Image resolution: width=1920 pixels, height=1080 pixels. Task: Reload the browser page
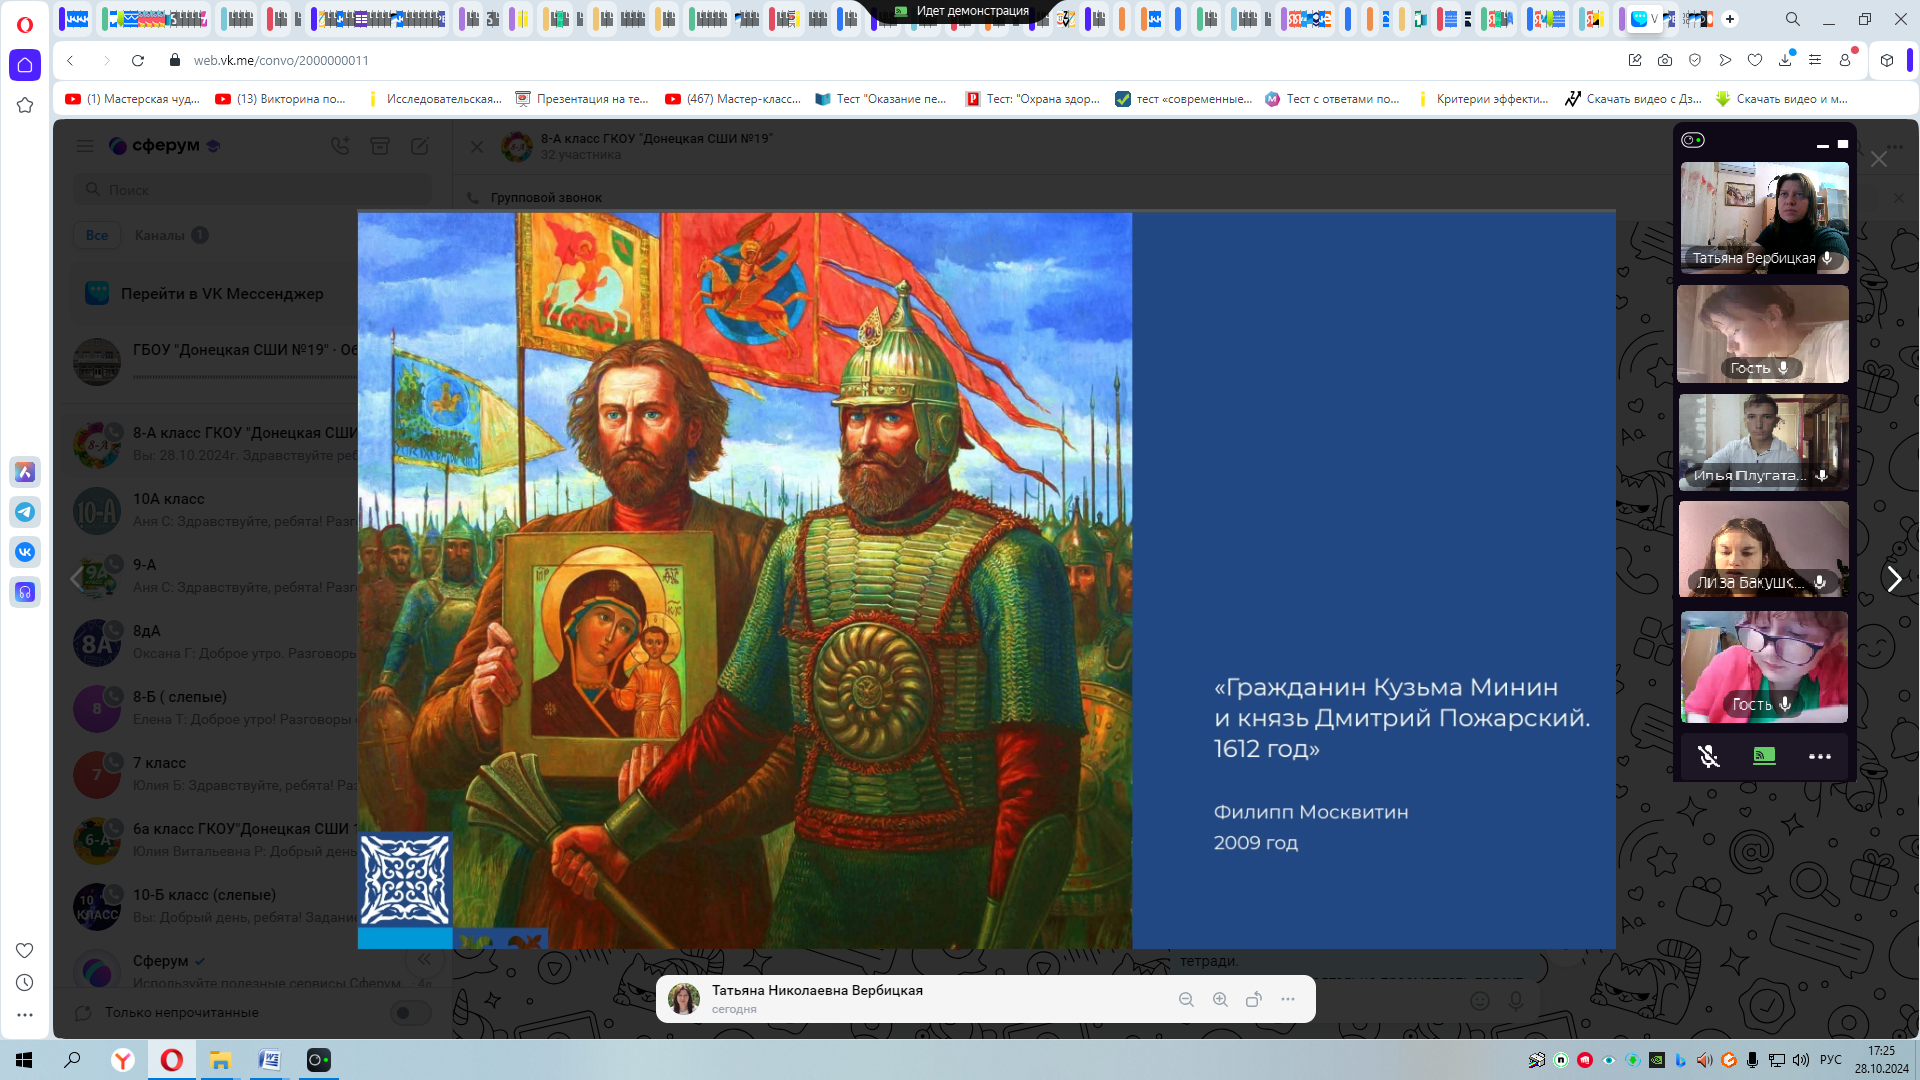pyautogui.click(x=138, y=61)
